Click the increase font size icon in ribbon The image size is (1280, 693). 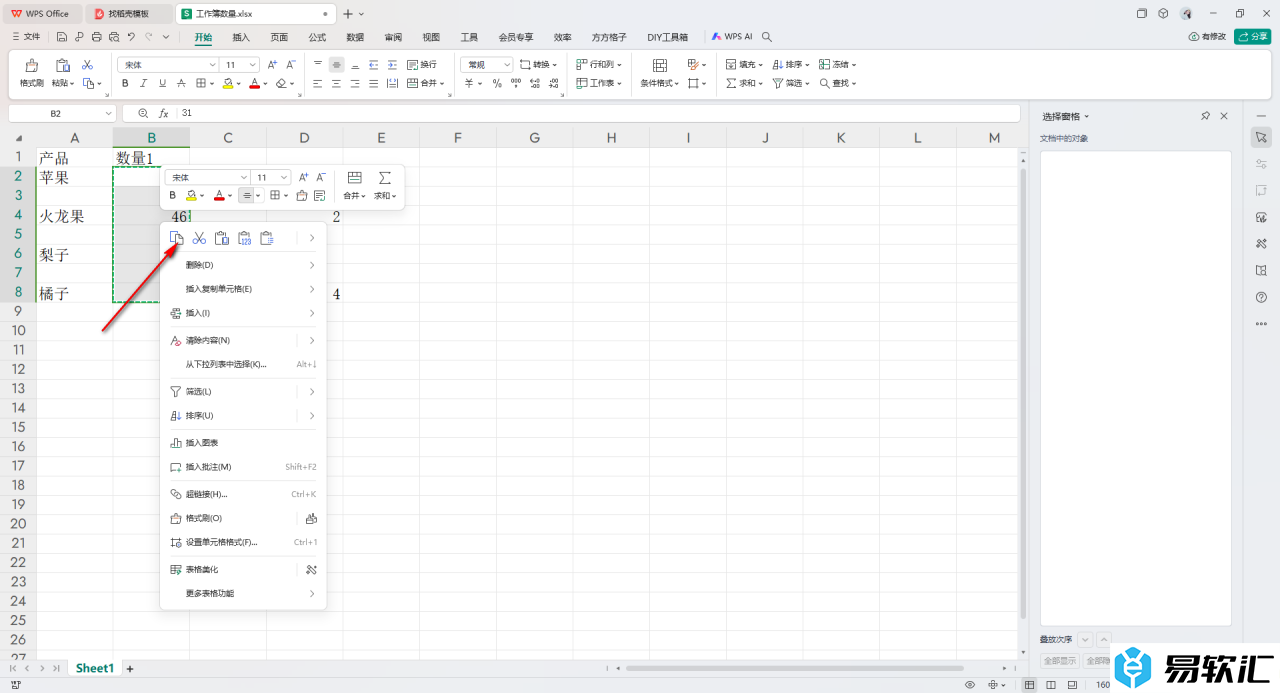tap(272, 65)
